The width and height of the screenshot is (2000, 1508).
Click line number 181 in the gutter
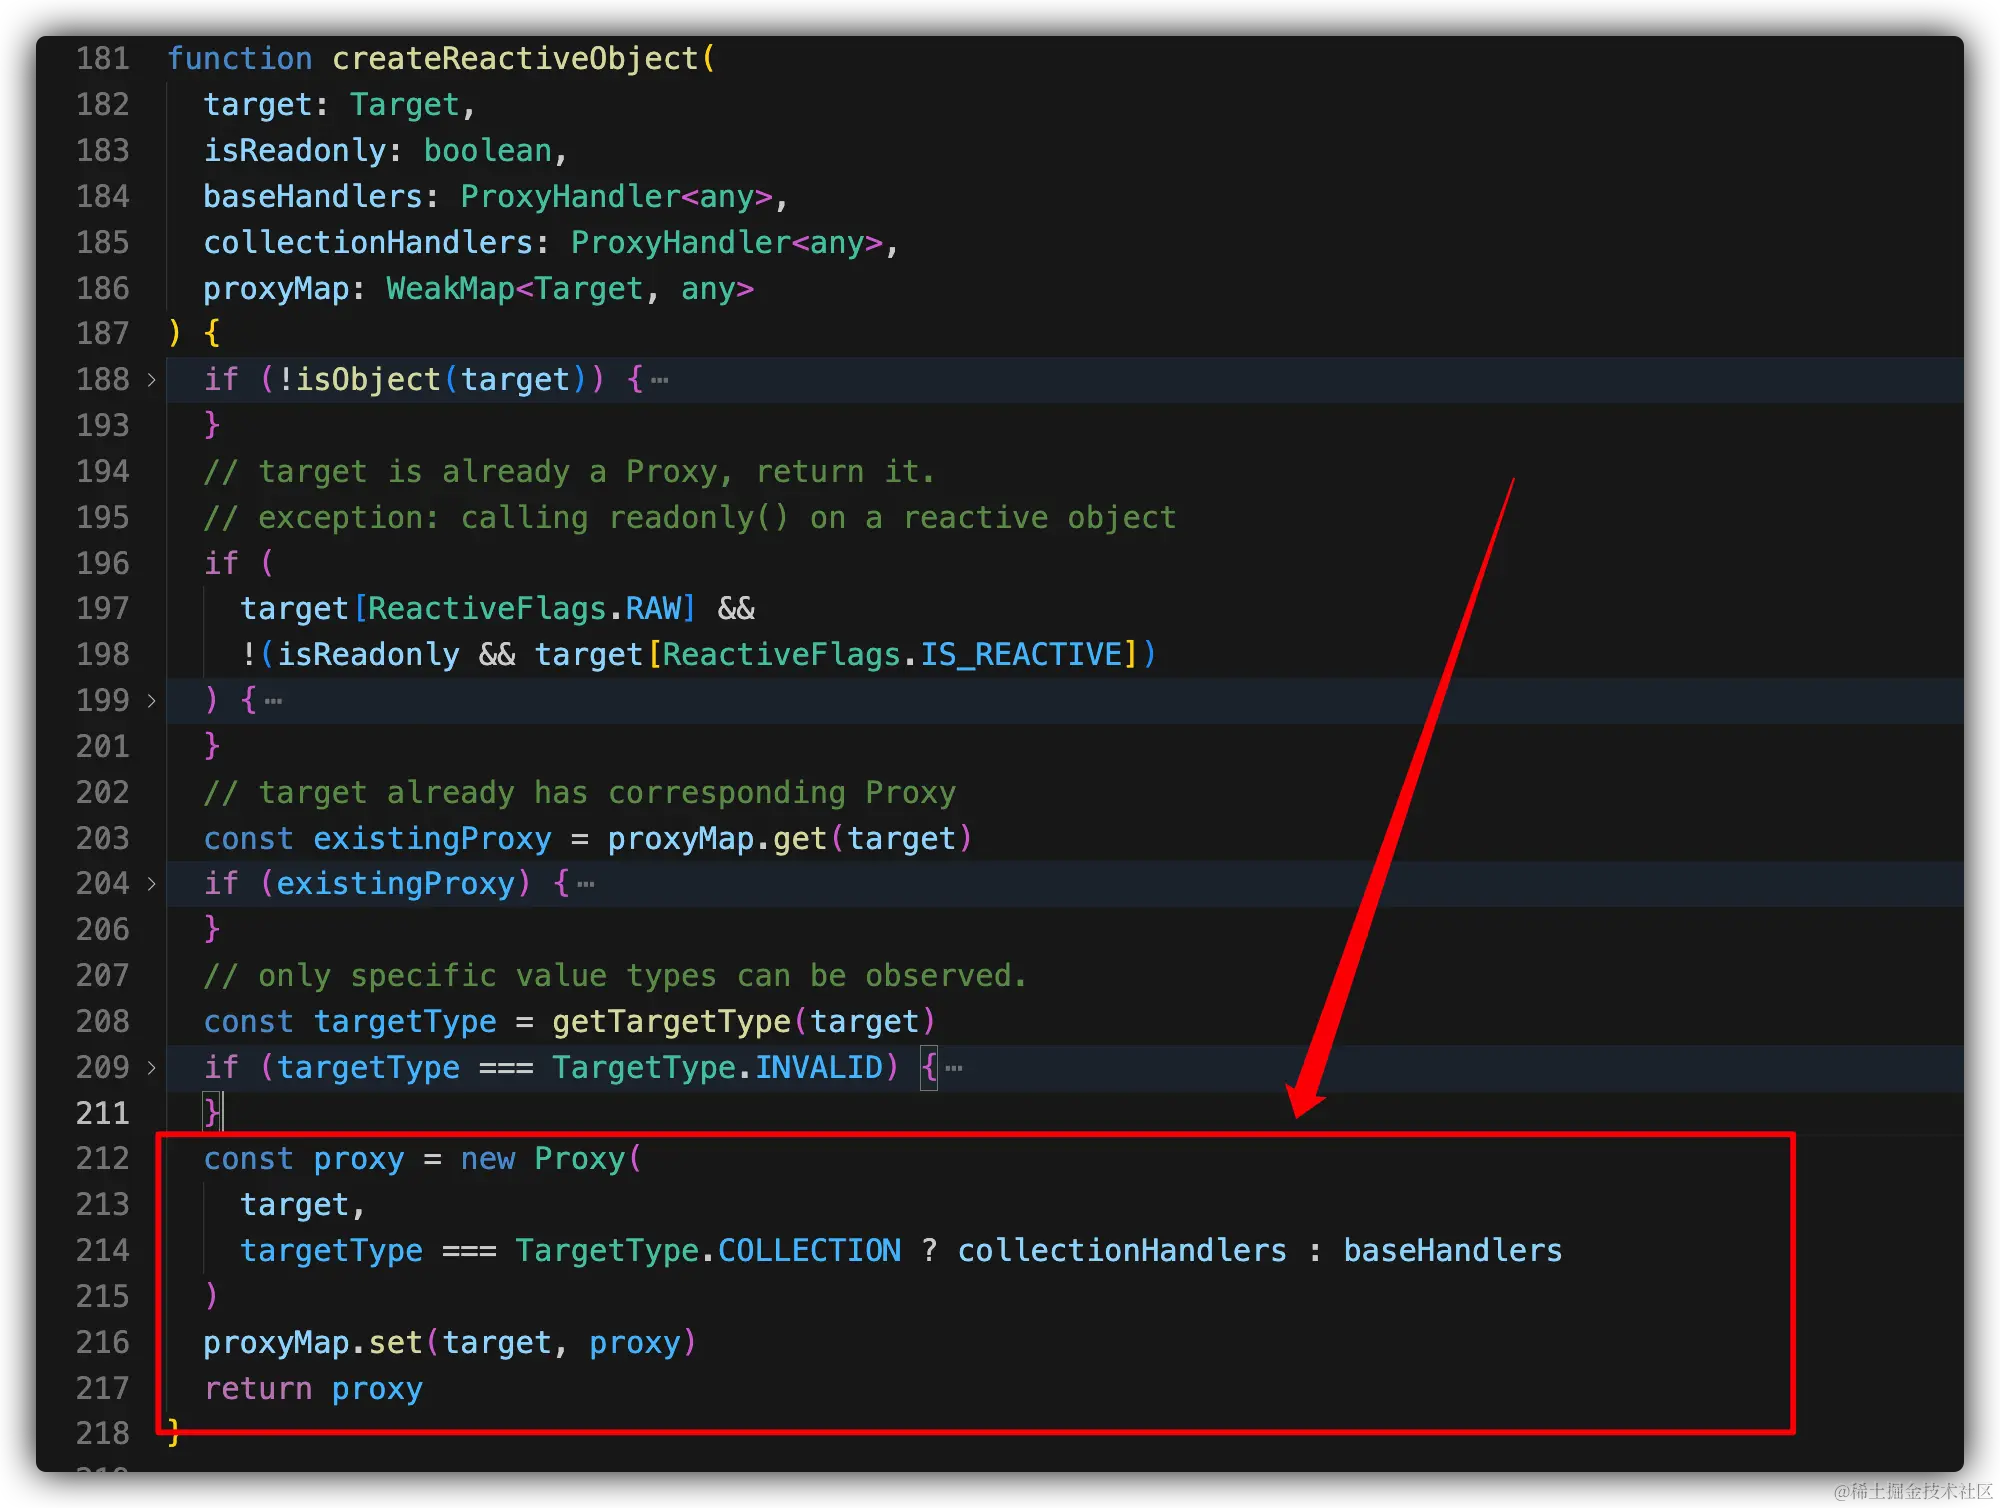[x=103, y=59]
